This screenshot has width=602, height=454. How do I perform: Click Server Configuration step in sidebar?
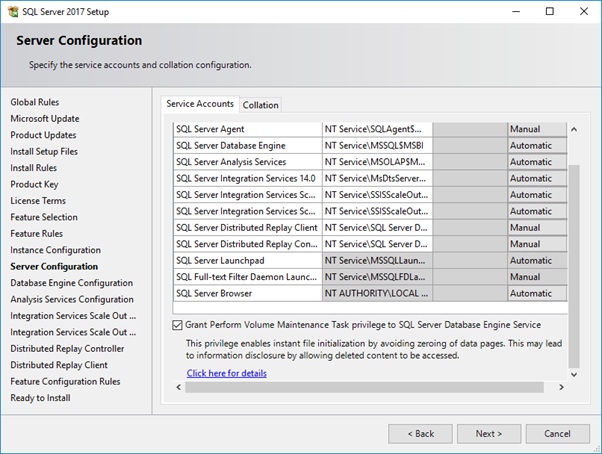point(54,266)
